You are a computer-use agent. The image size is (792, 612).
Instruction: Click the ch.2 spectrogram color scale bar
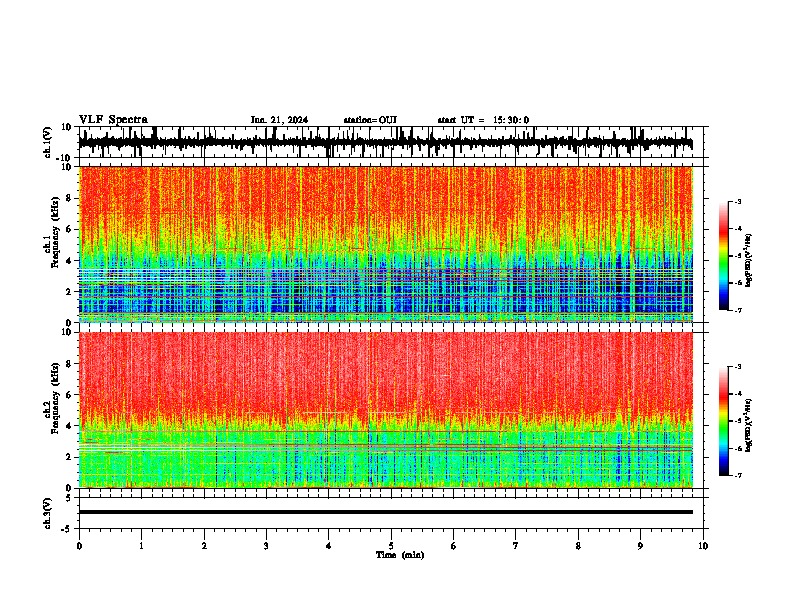click(x=723, y=421)
